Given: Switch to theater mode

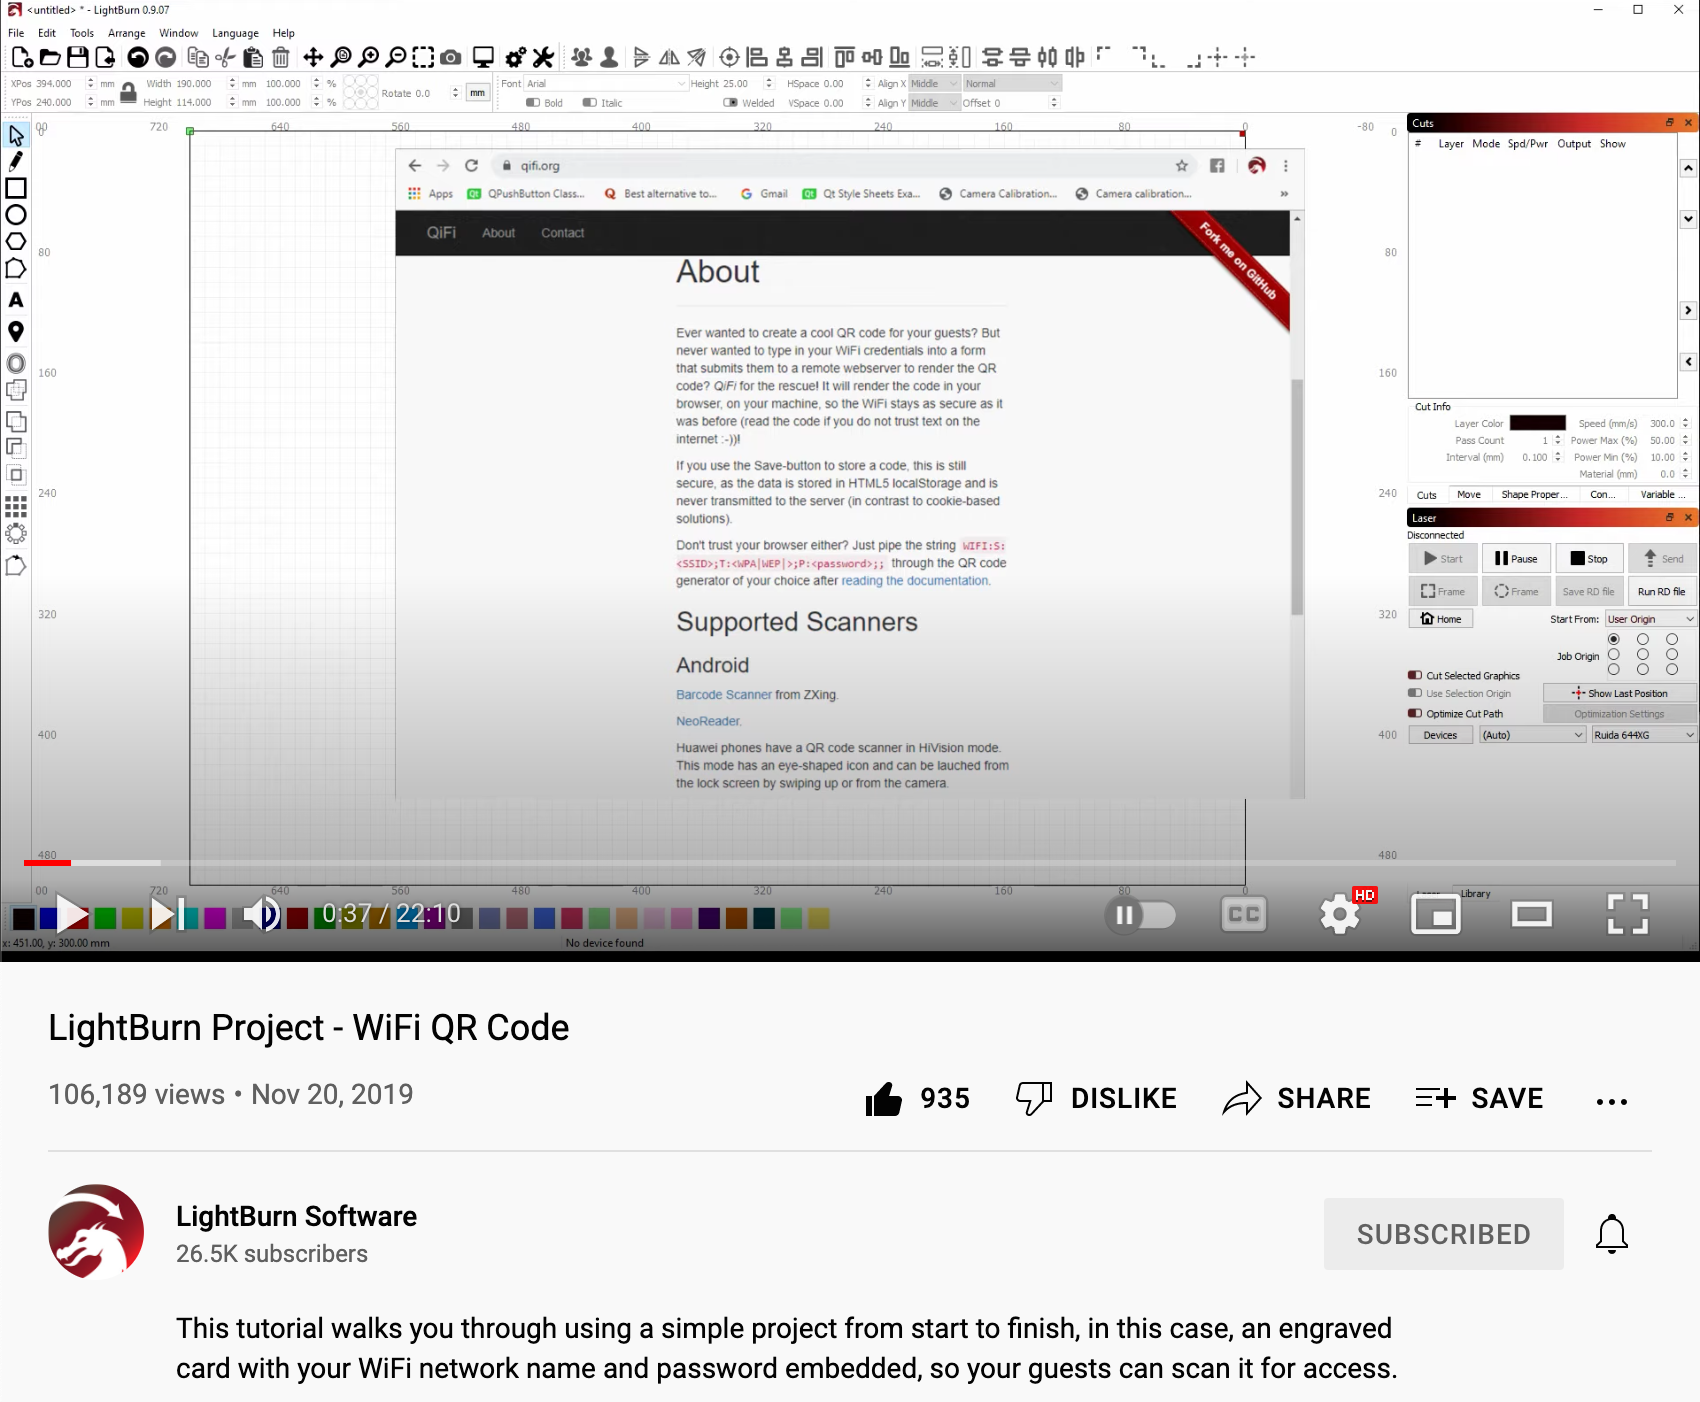Looking at the screenshot, I should click(x=1531, y=914).
